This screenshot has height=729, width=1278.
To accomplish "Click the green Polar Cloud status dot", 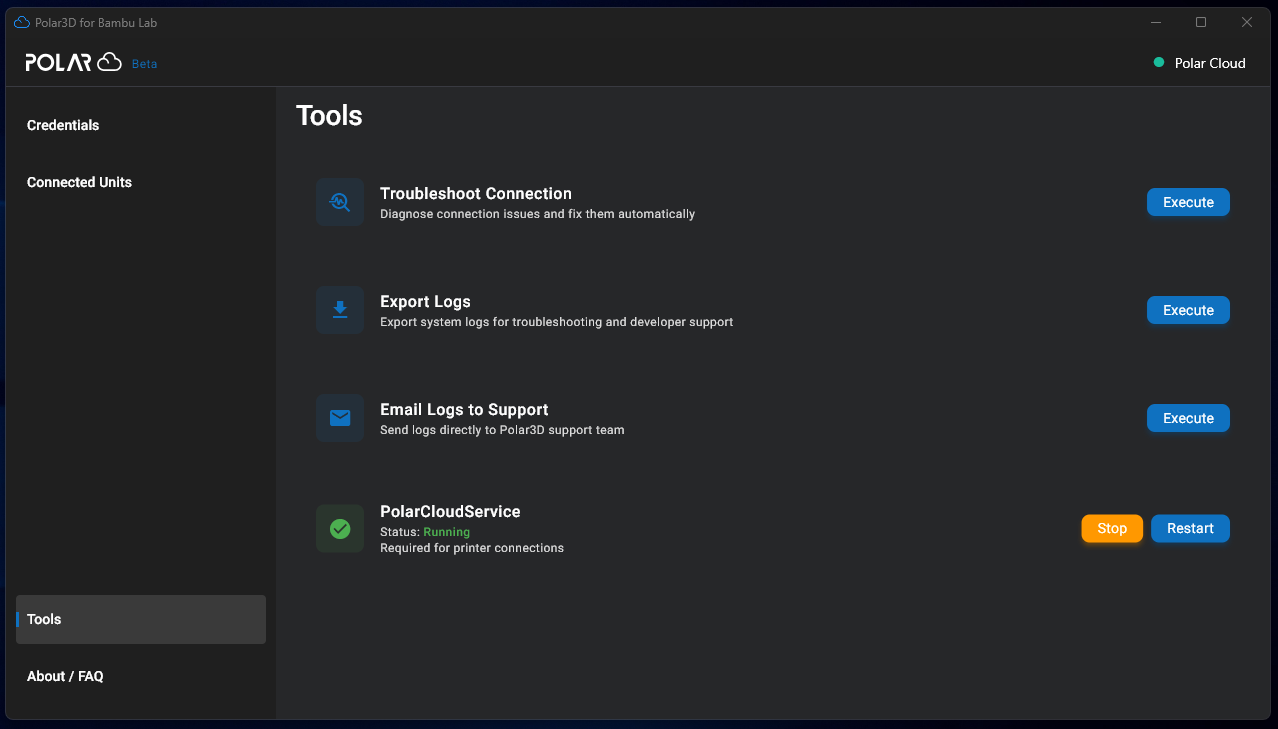I will [x=1159, y=62].
